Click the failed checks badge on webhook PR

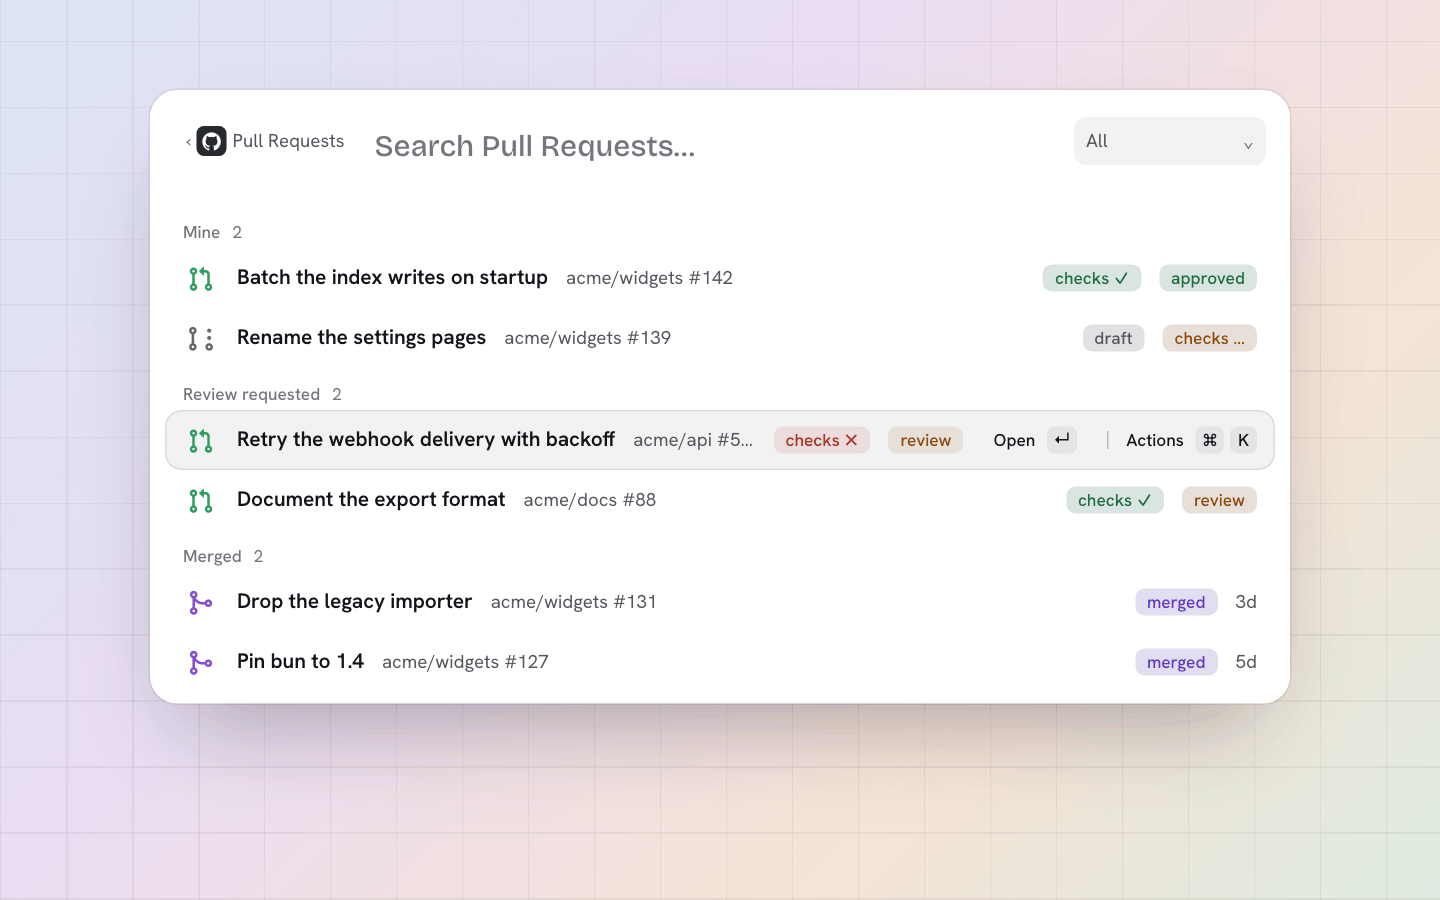coord(822,440)
